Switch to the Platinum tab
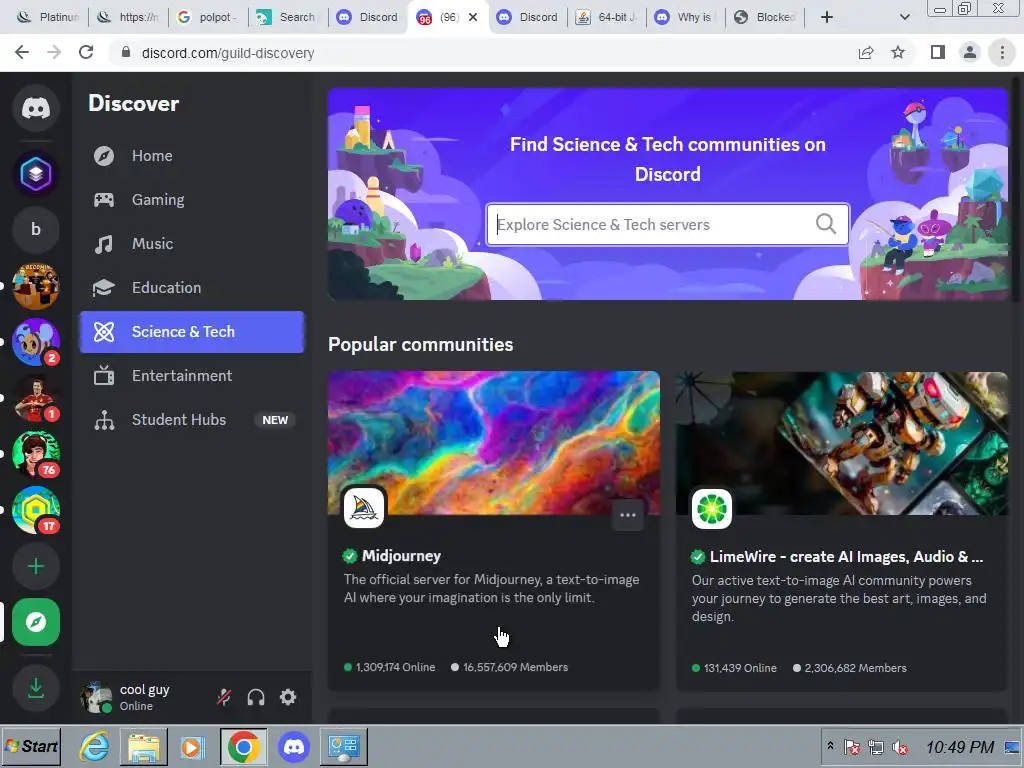The height and width of the screenshot is (768, 1024). 48,17
